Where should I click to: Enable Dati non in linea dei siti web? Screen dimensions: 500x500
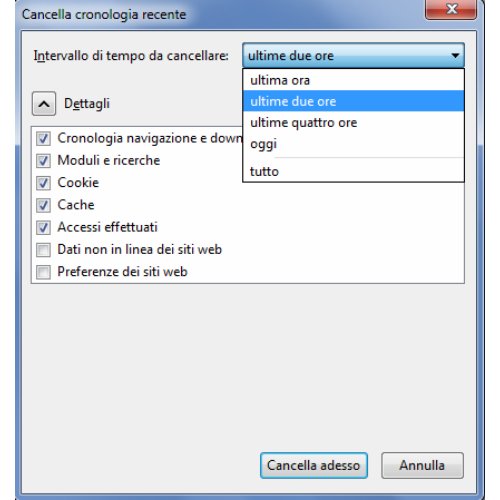pos(43,250)
